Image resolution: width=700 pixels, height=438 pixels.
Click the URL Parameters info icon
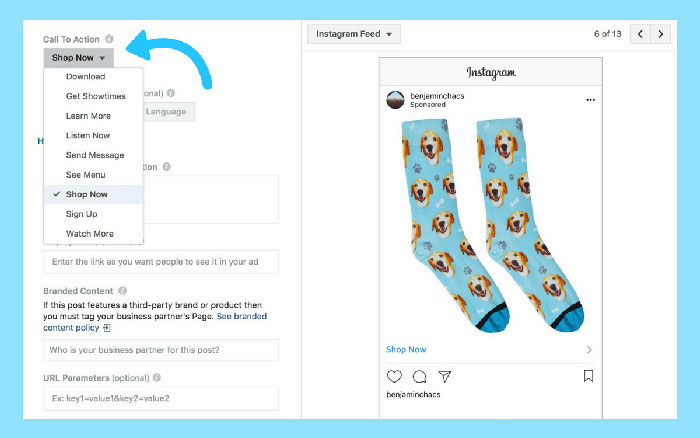pyautogui.click(x=157, y=378)
